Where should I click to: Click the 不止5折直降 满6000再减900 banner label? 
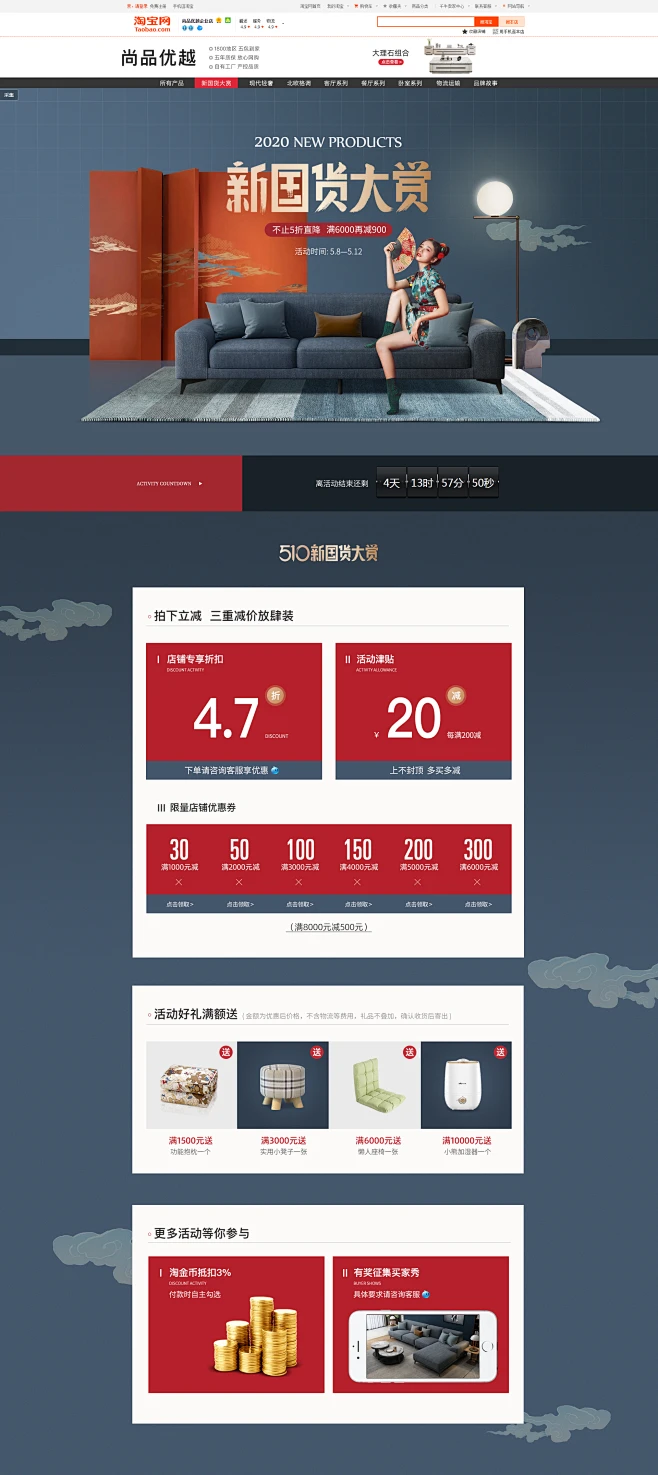coord(329,229)
